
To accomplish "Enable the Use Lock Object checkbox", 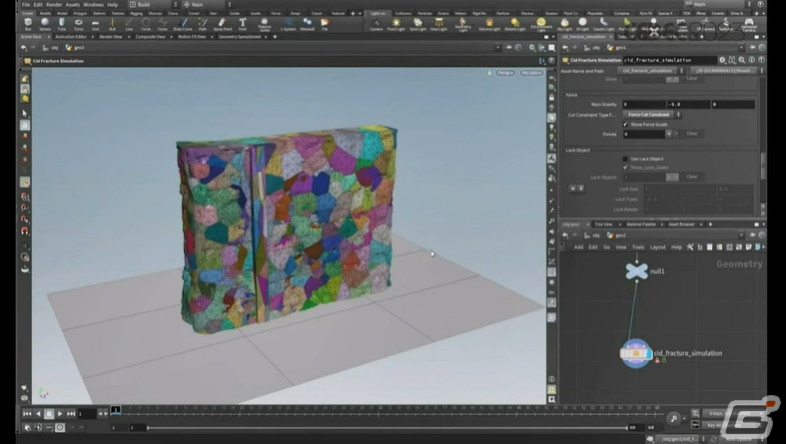I will point(625,159).
